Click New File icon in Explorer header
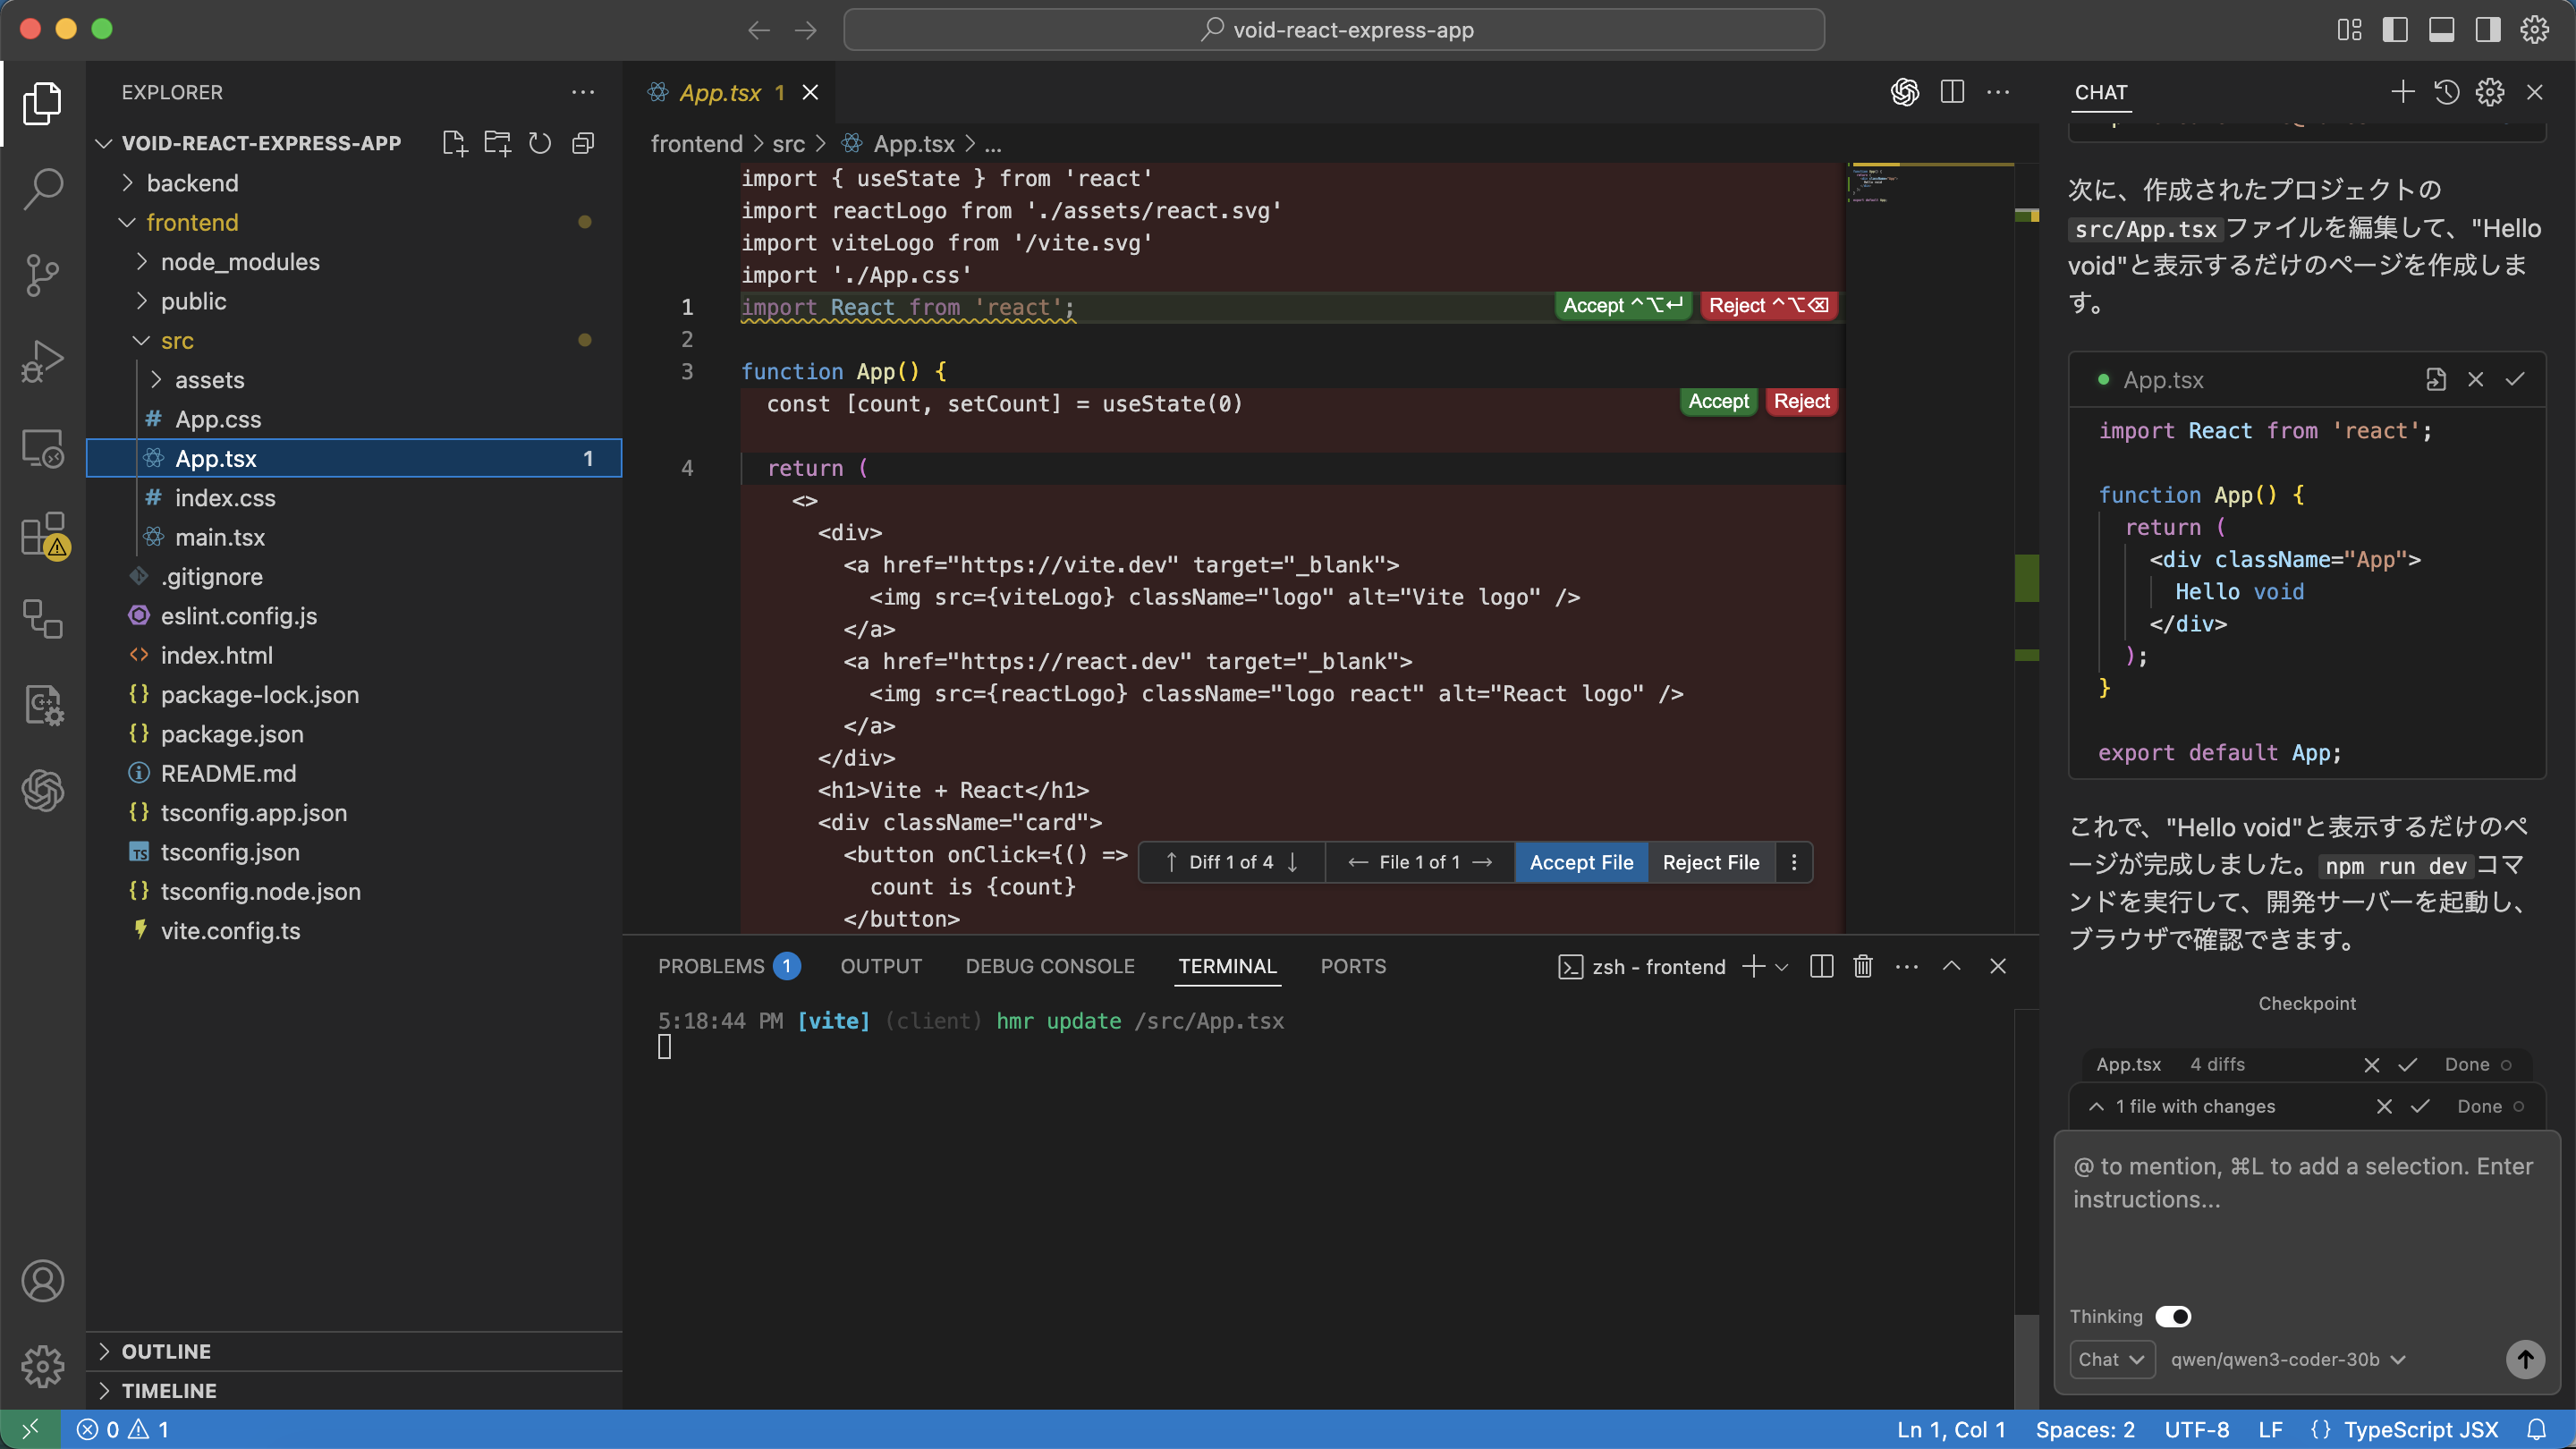The image size is (2576, 1449). 454,143
